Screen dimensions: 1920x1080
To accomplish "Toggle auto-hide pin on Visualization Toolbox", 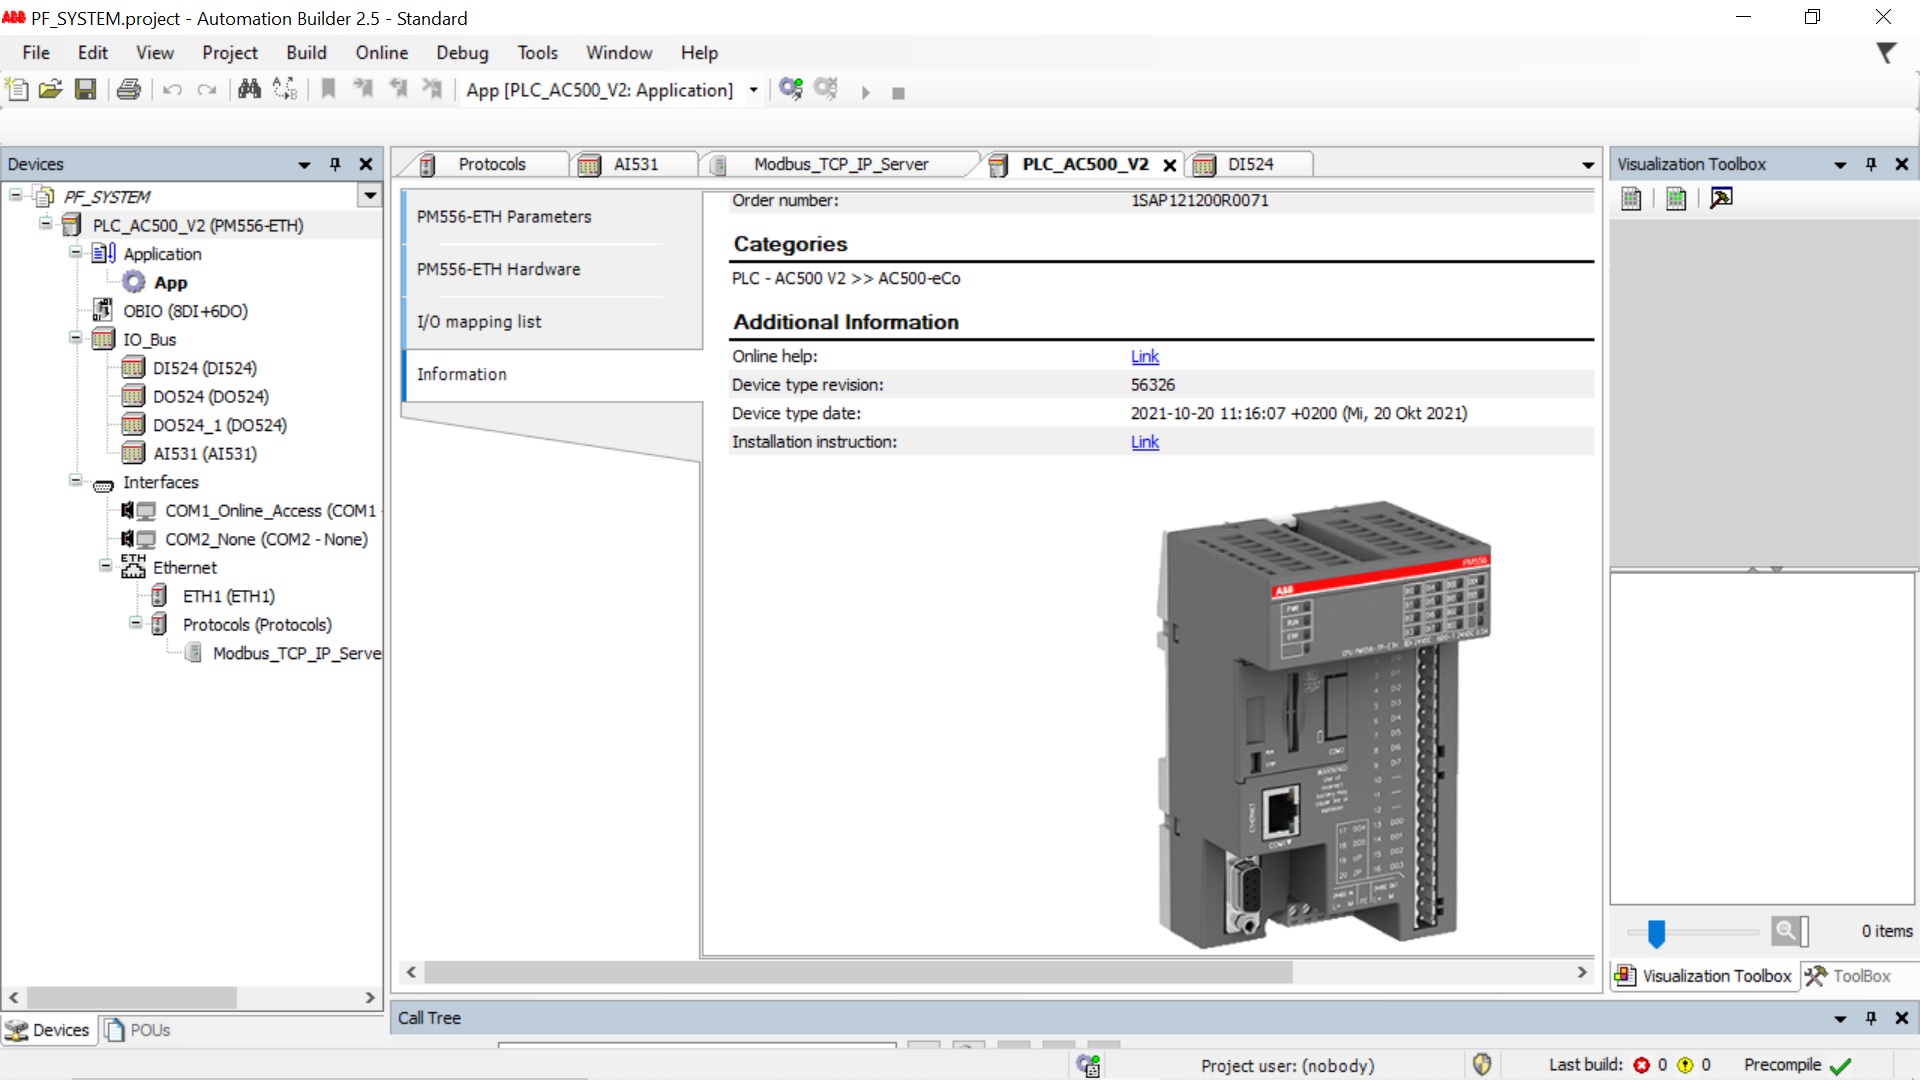I will (1871, 164).
